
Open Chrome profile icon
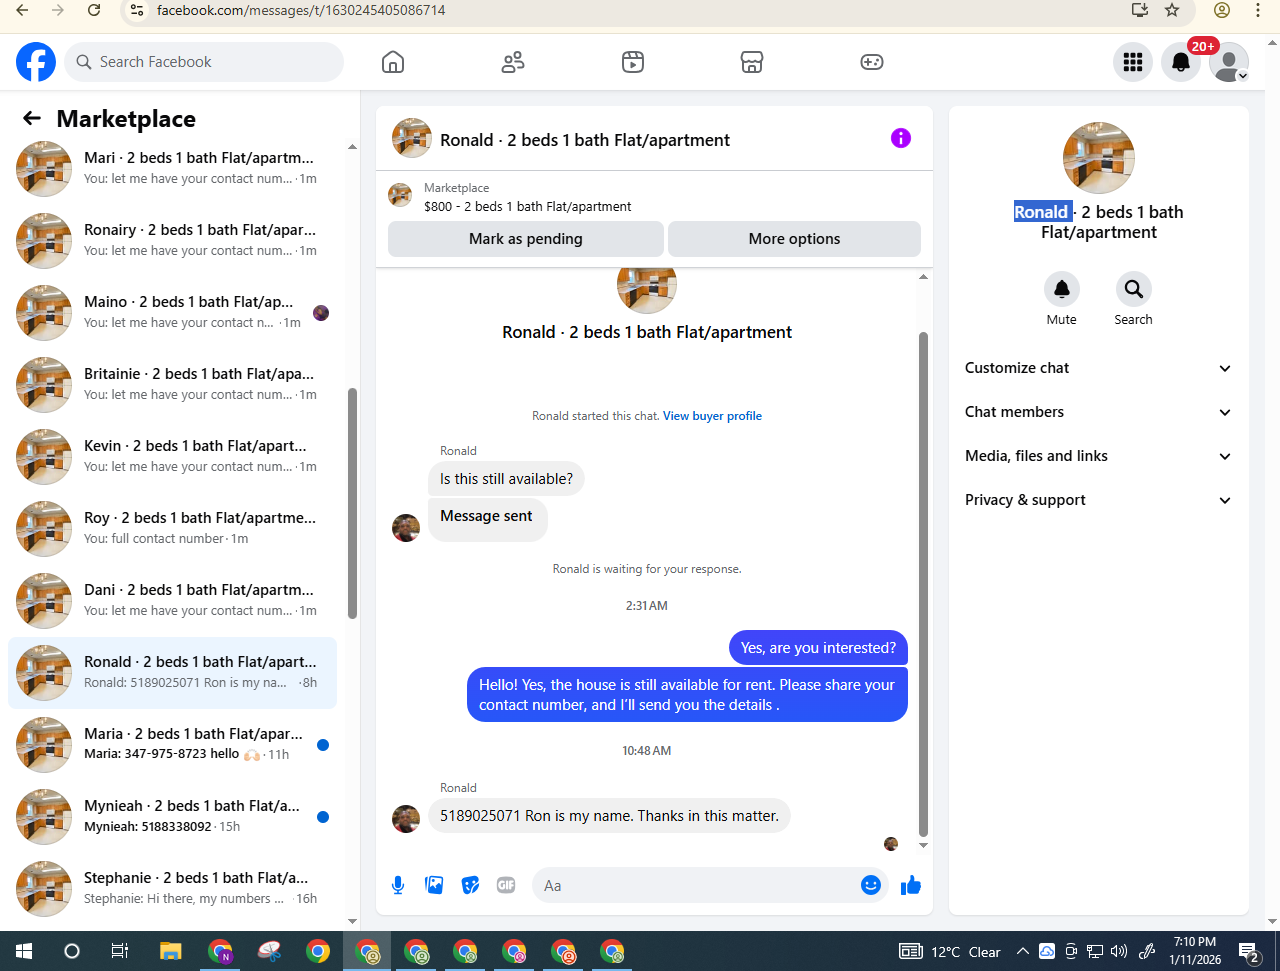pyautogui.click(x=1222, y=10)
